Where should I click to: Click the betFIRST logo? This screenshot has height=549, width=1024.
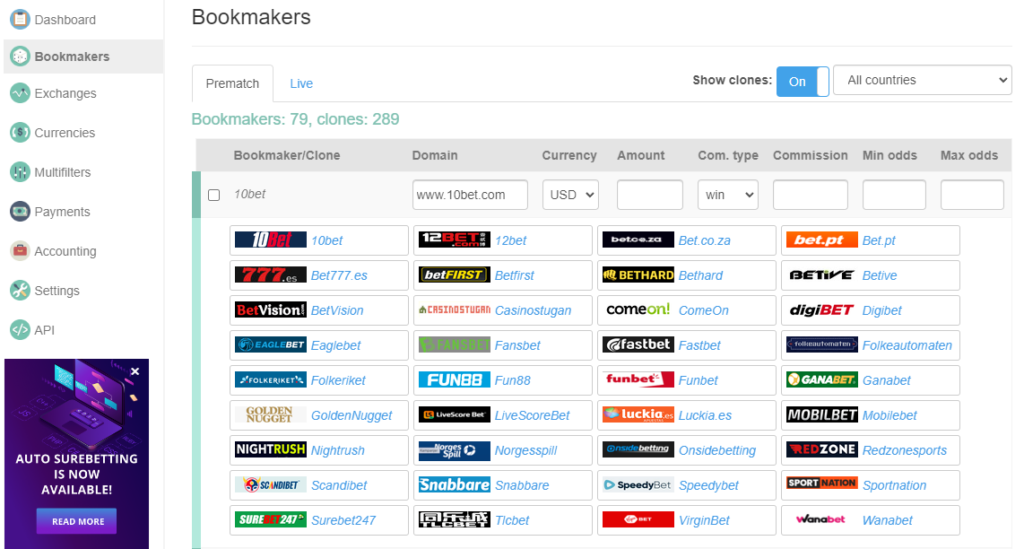[454, 275]
